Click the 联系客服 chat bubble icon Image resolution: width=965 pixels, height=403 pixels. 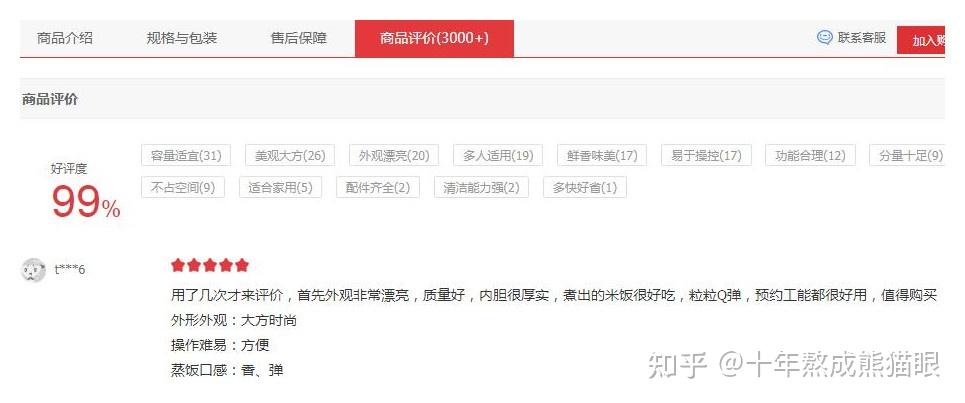pyautogui.click(x=825, y=38)
